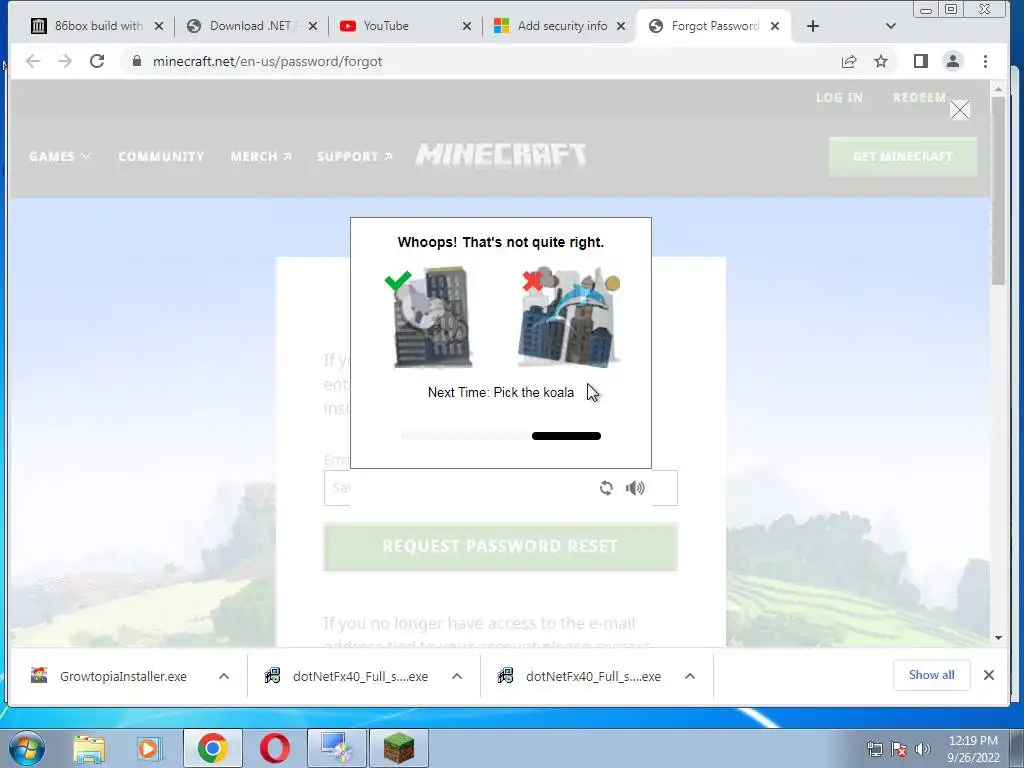
Task: Expand options for second dotNetFx40 download
Action: click(x=690, y=676)
